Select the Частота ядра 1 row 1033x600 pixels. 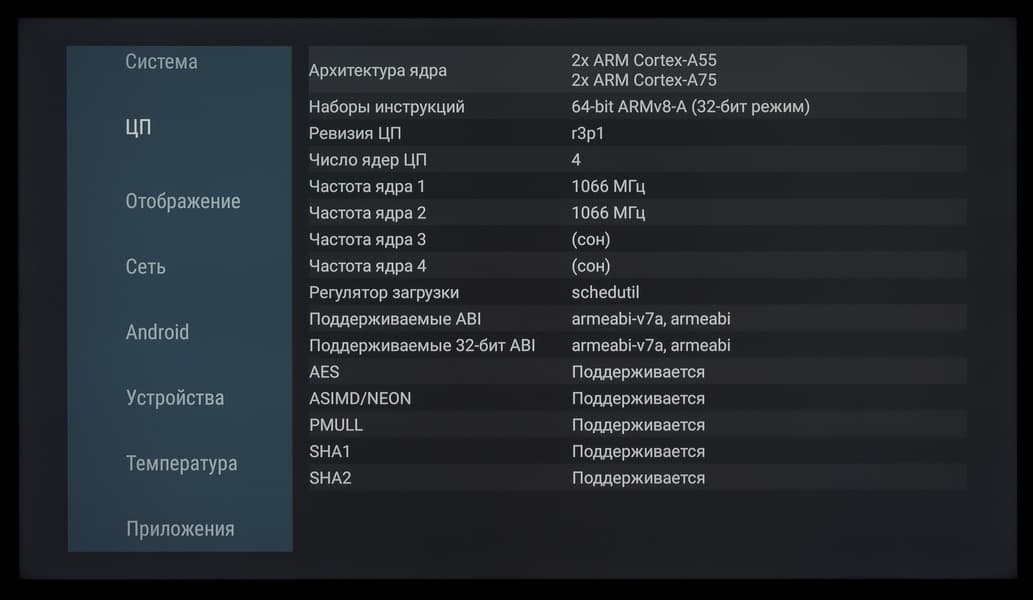point(637,186)
